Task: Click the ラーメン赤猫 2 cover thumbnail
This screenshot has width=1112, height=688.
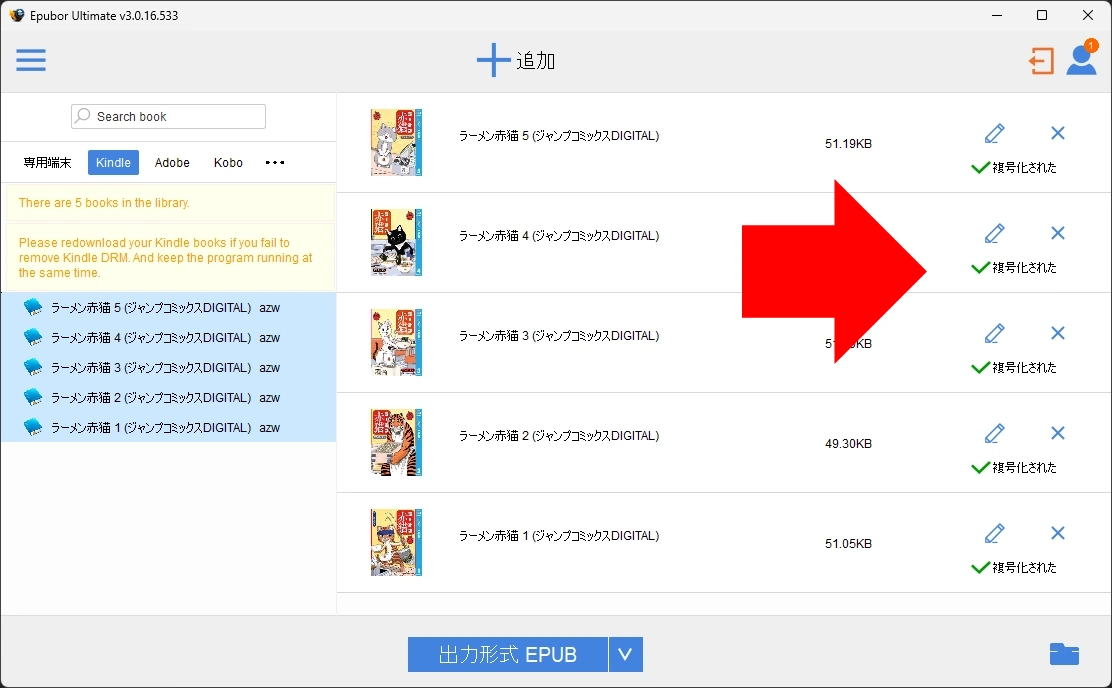Action: coord(395,443)
